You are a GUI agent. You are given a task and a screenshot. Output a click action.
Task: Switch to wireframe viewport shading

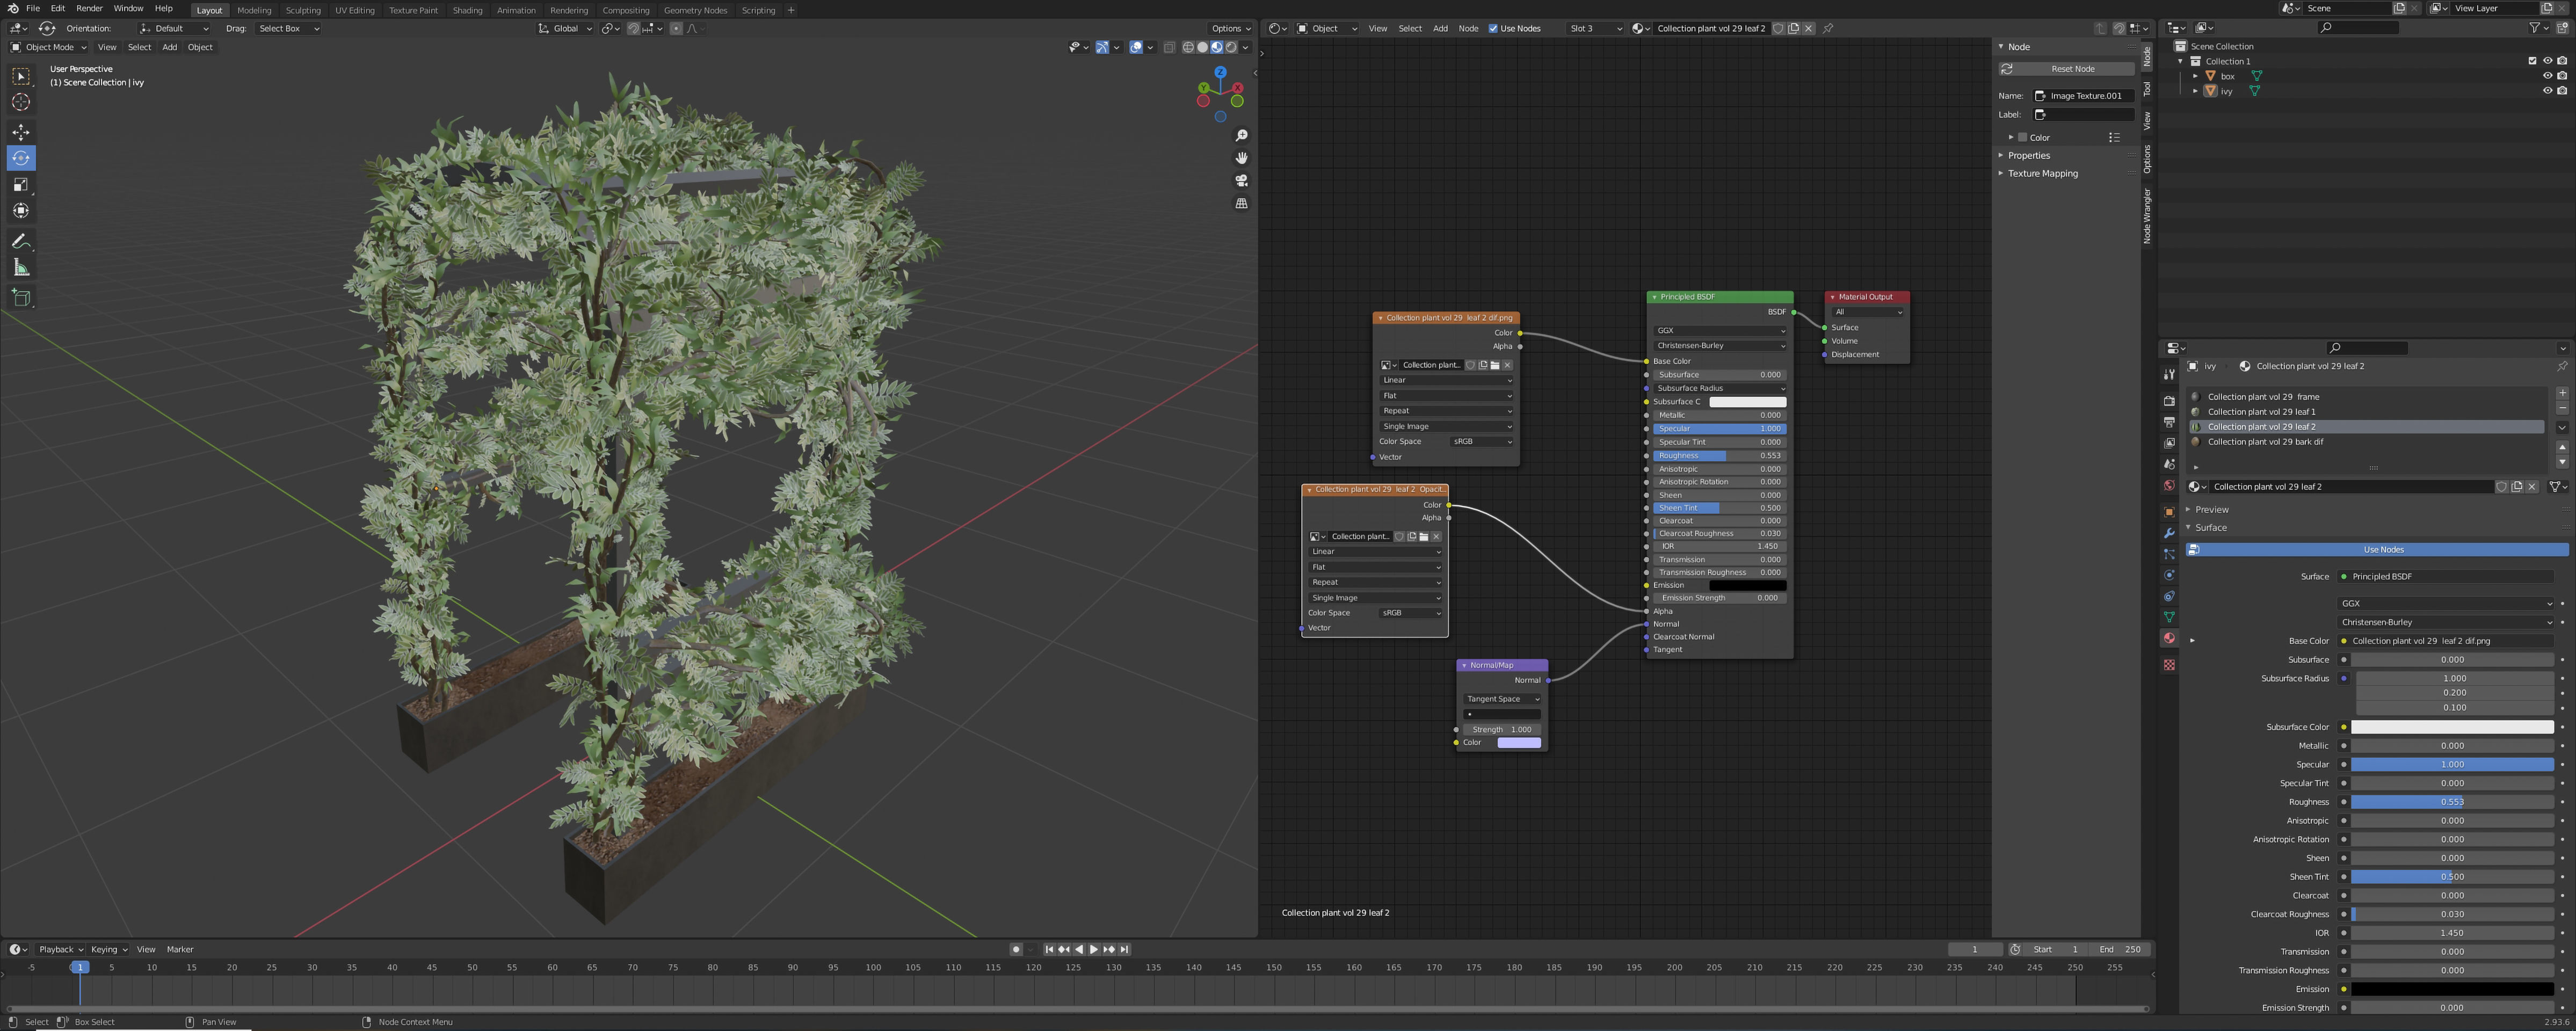pyautogui.click(x=1188, y=47)
